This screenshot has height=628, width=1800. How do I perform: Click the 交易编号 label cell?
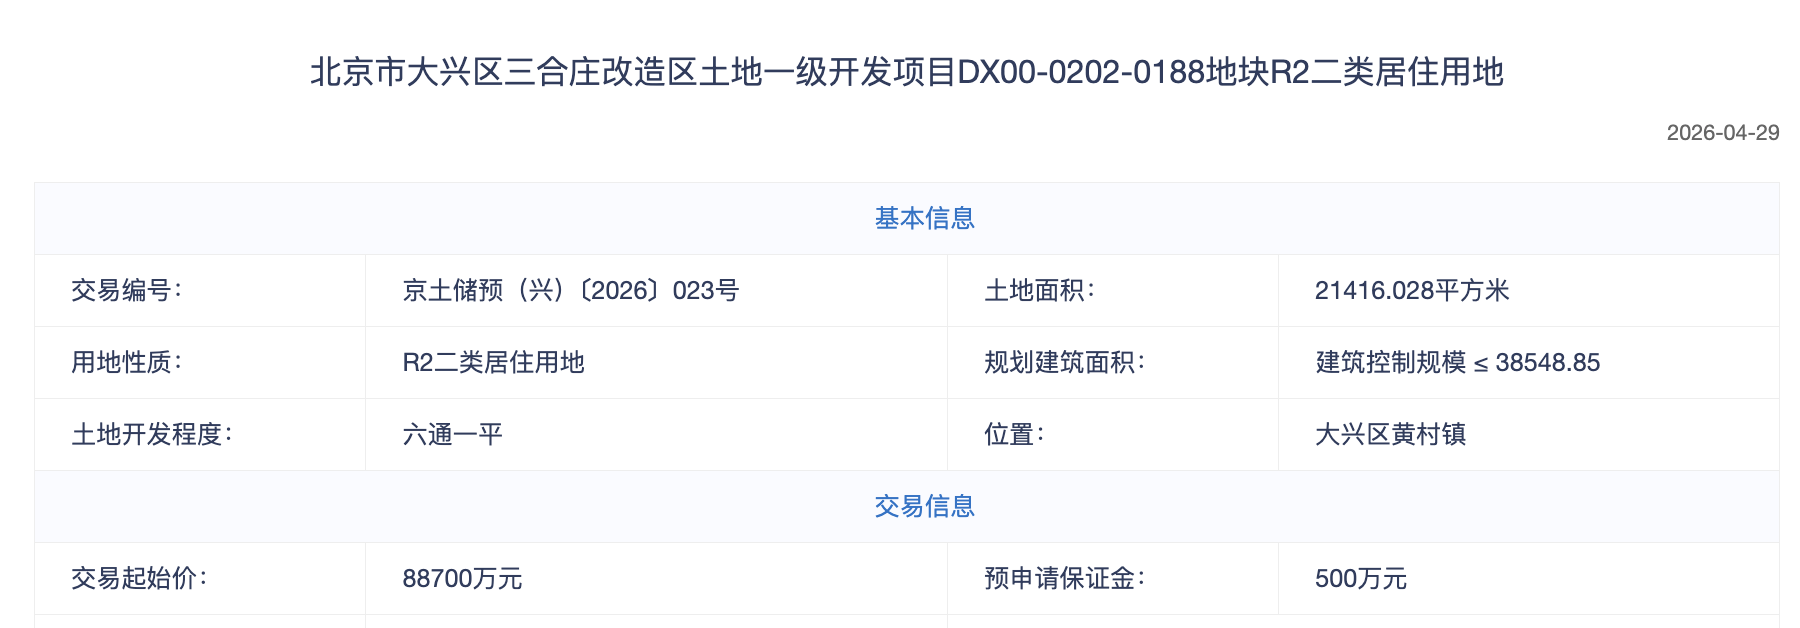pos(127,291)
